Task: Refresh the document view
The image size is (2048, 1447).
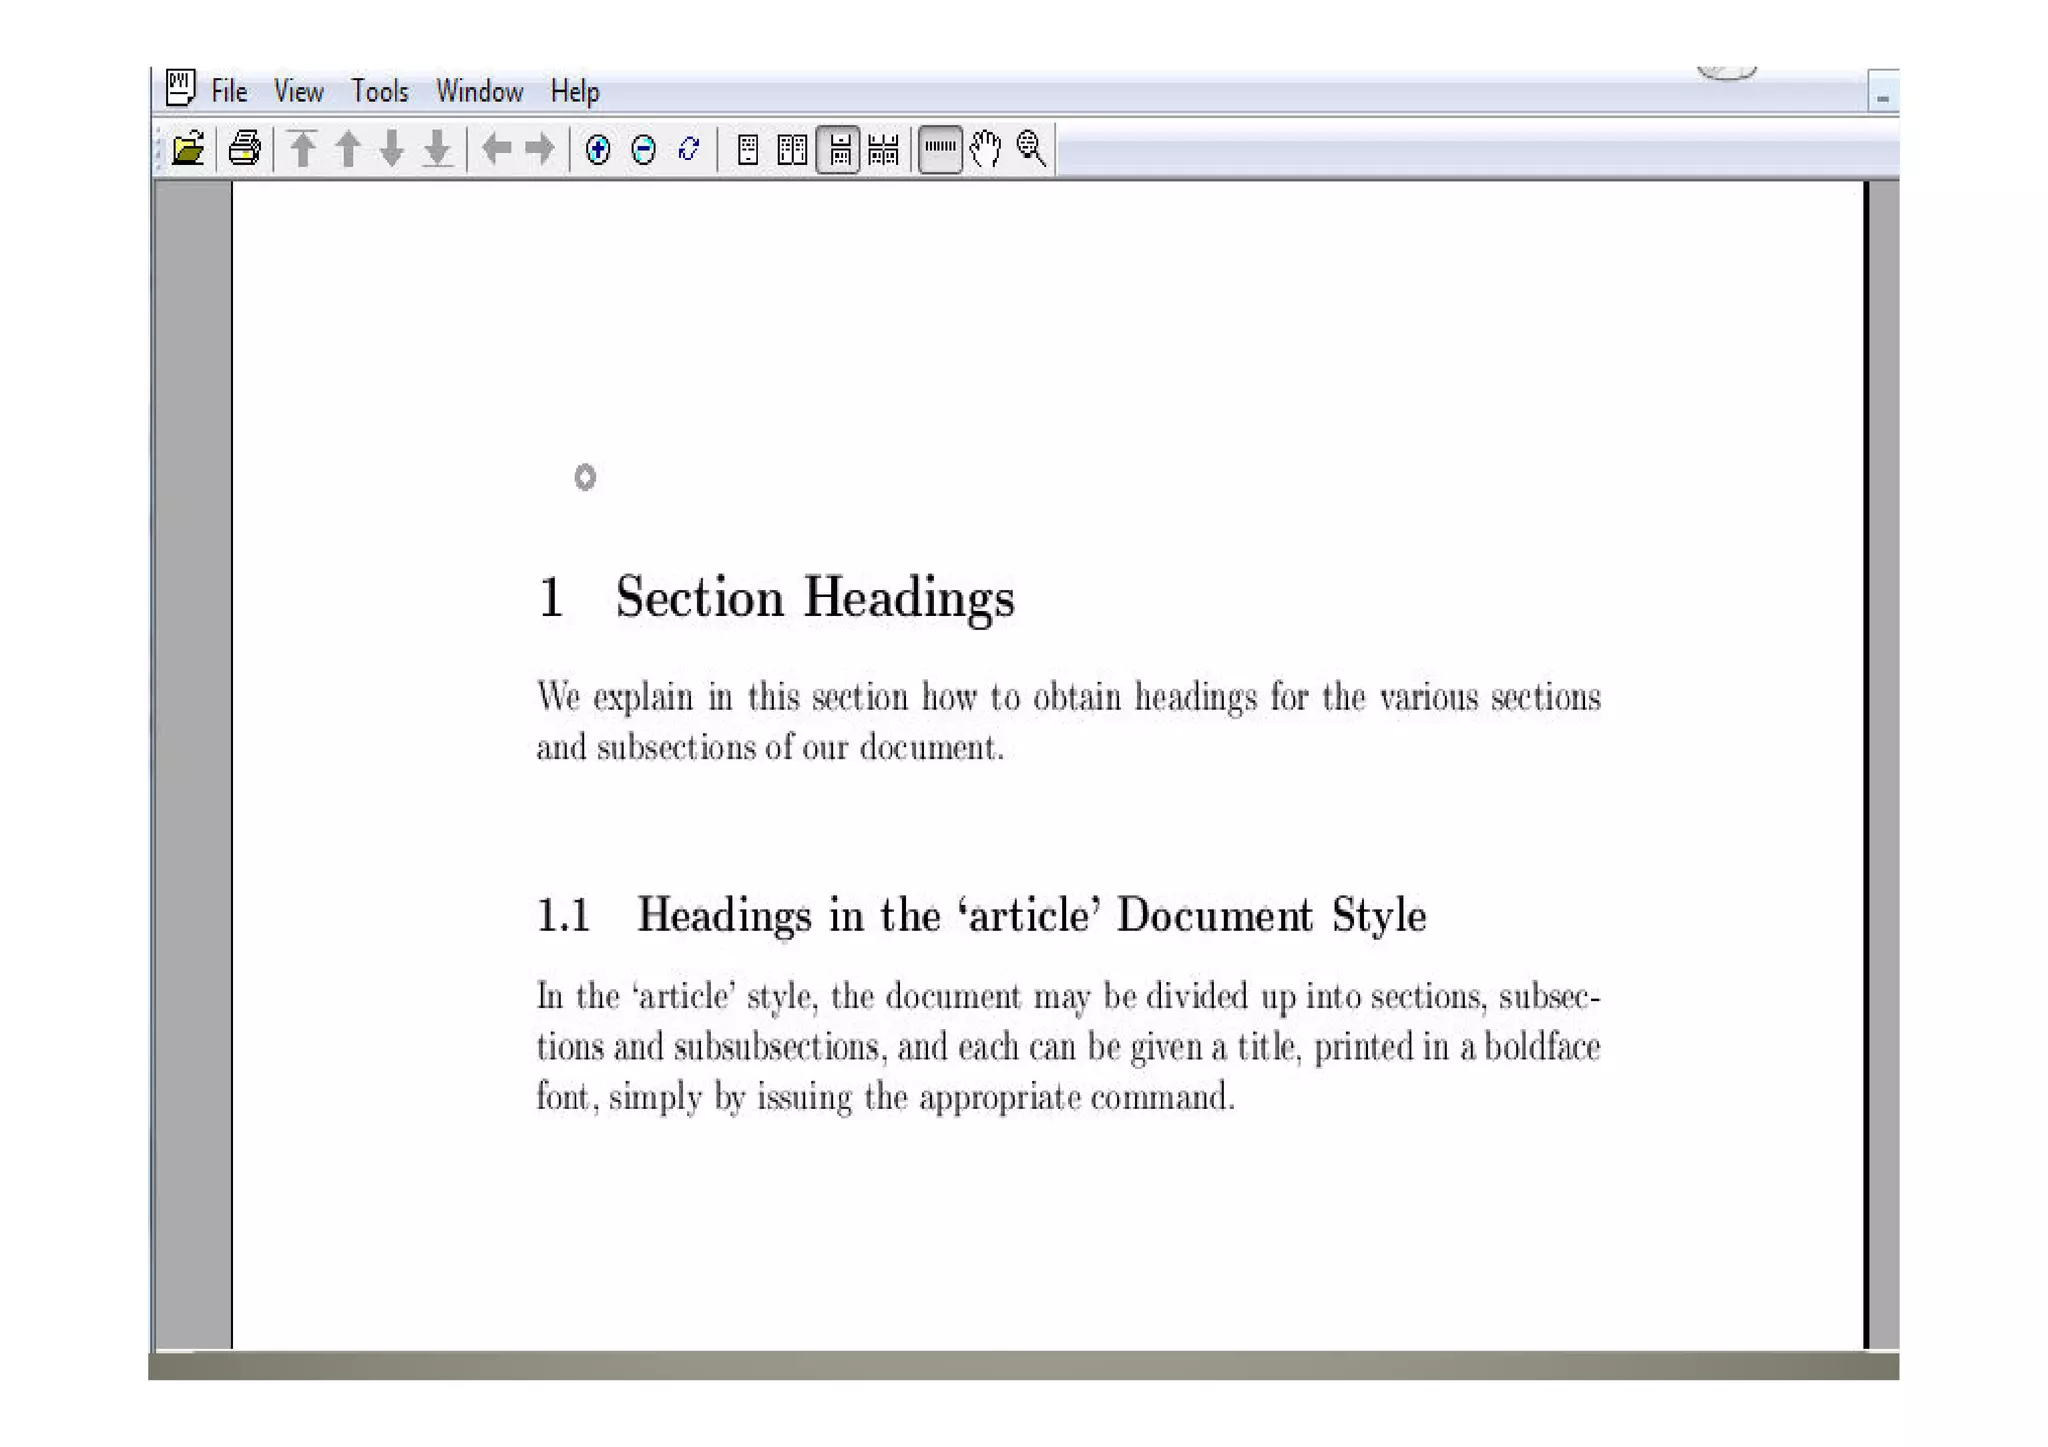Action: (x=688, y=149)
